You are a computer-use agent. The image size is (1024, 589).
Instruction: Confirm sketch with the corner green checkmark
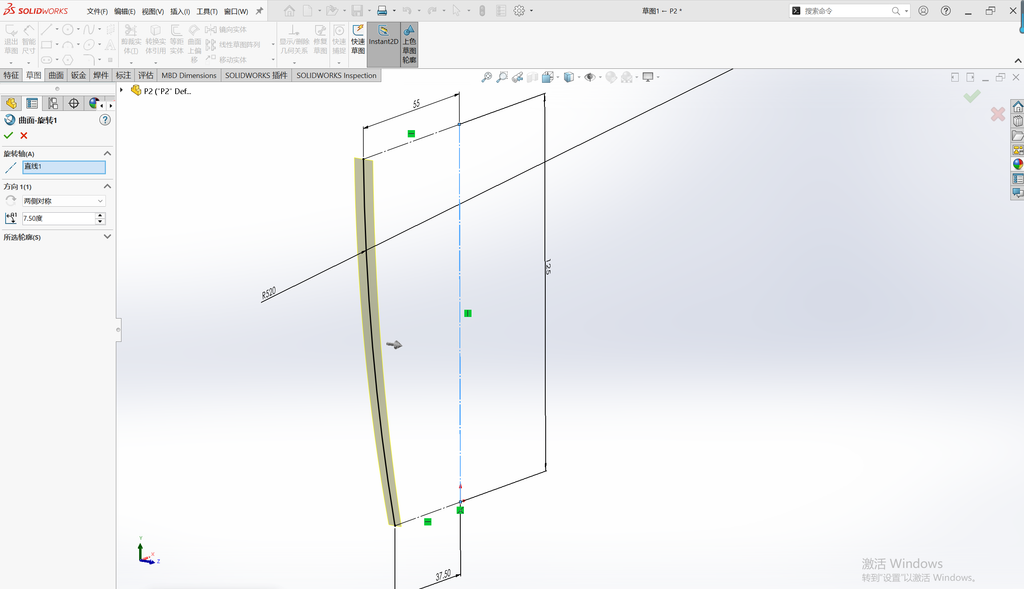pyautogui.click(x=972, y=97)
